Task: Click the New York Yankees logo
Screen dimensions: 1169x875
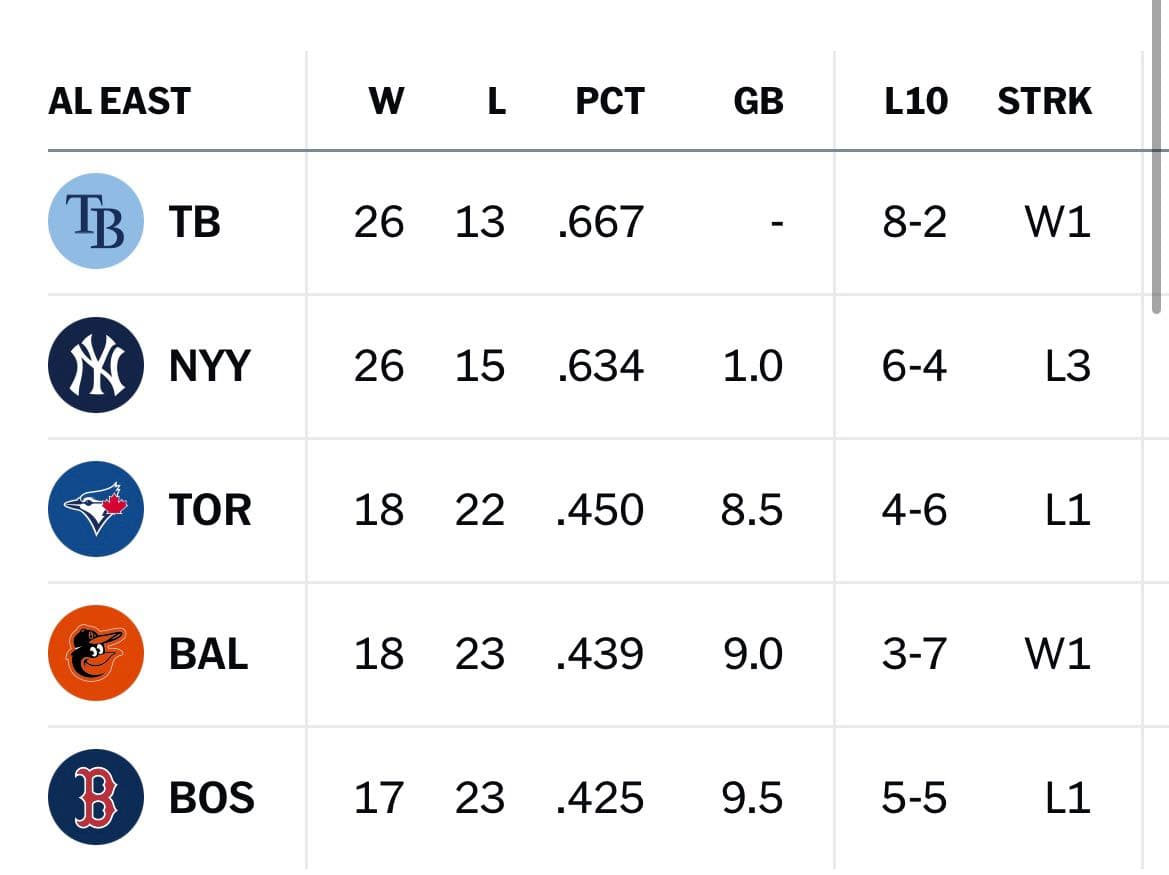Action: pos(95,365)
